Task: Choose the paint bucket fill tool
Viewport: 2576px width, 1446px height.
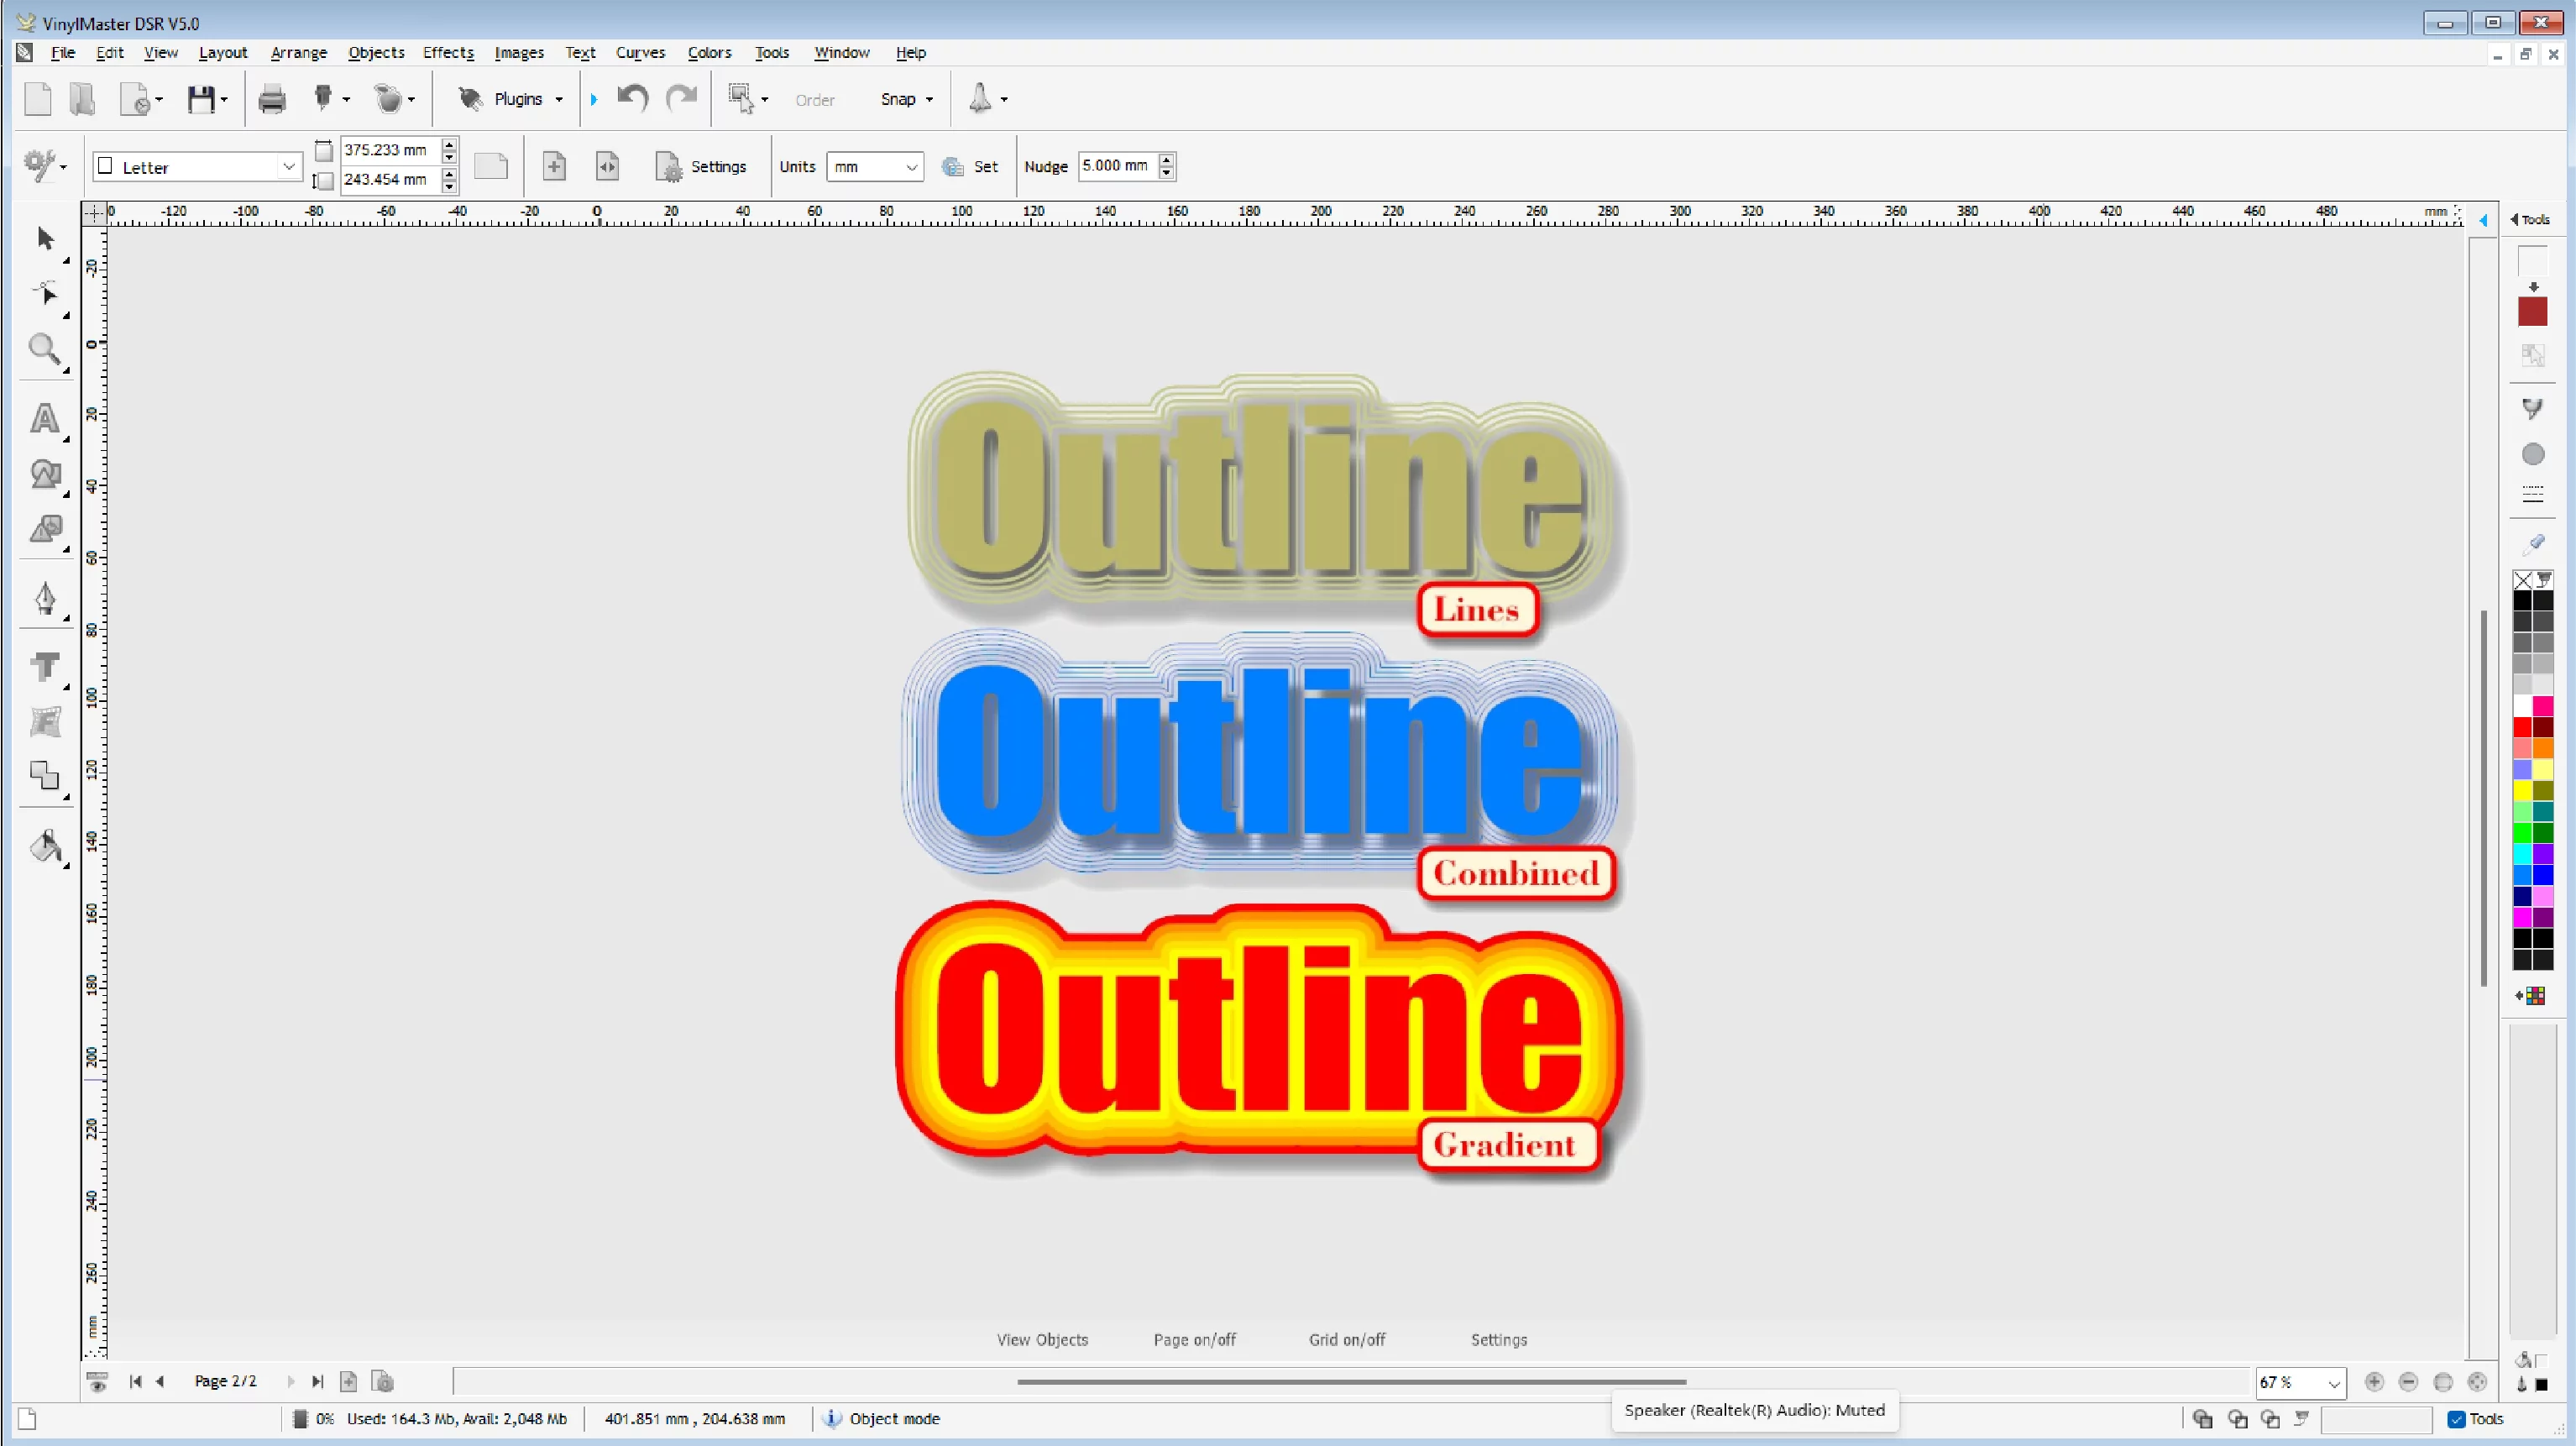Action: pyautogui.click(x=45, y=846)
